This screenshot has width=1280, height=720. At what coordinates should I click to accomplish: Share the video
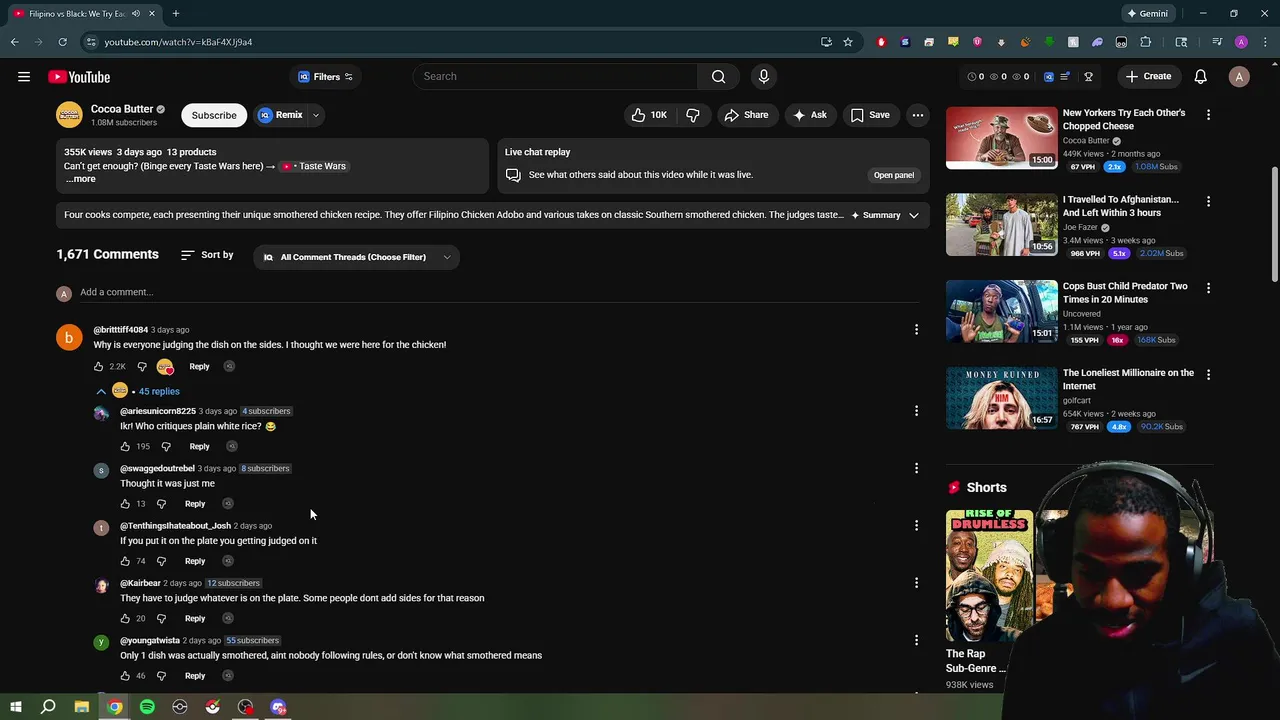click(x=746, y=115)
